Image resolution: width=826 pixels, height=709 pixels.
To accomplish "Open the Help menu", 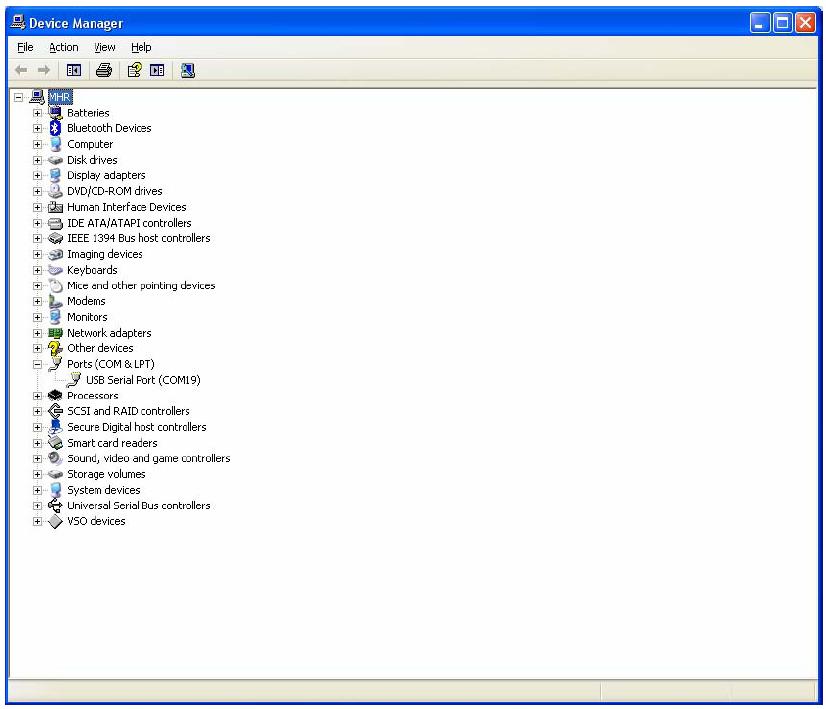I will [x=141, y=47].
